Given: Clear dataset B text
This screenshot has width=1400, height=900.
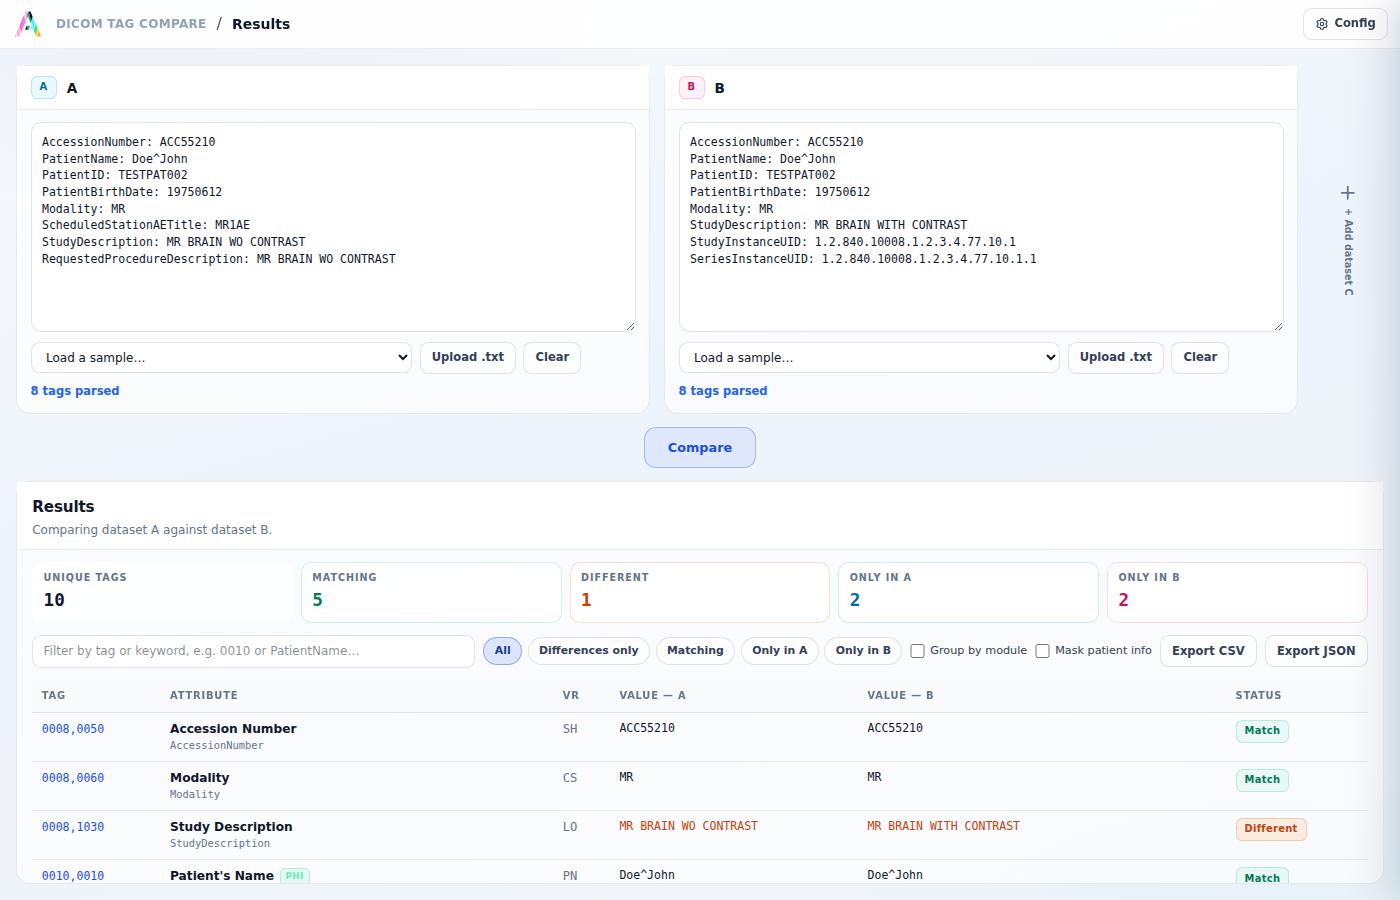Looking at the screenshot, I should tap(1200, 358).
